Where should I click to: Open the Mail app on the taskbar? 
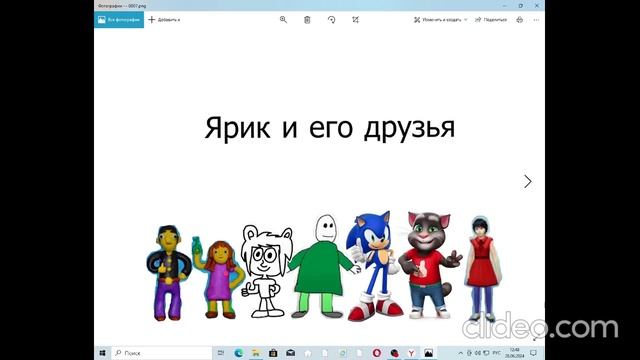(x=290, y=353)
